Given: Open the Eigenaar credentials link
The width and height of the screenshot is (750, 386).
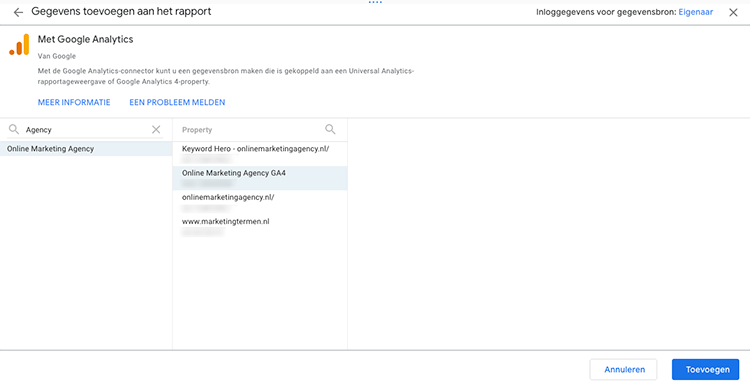Looking at the screenshot, I should (695, 12).
